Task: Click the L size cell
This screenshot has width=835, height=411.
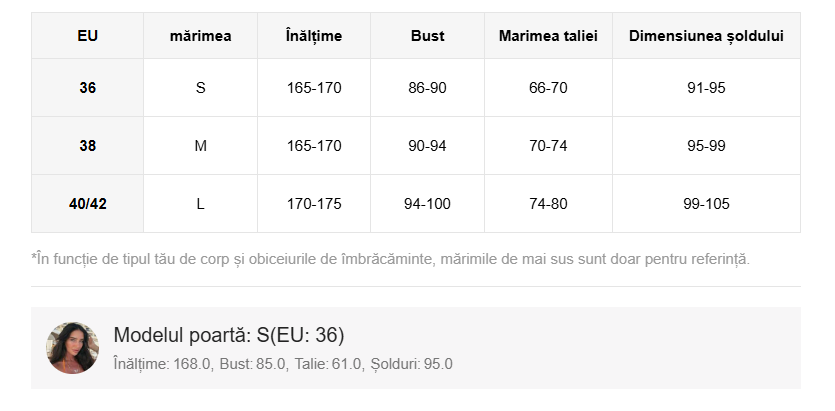Action: [x=200, y=204]
